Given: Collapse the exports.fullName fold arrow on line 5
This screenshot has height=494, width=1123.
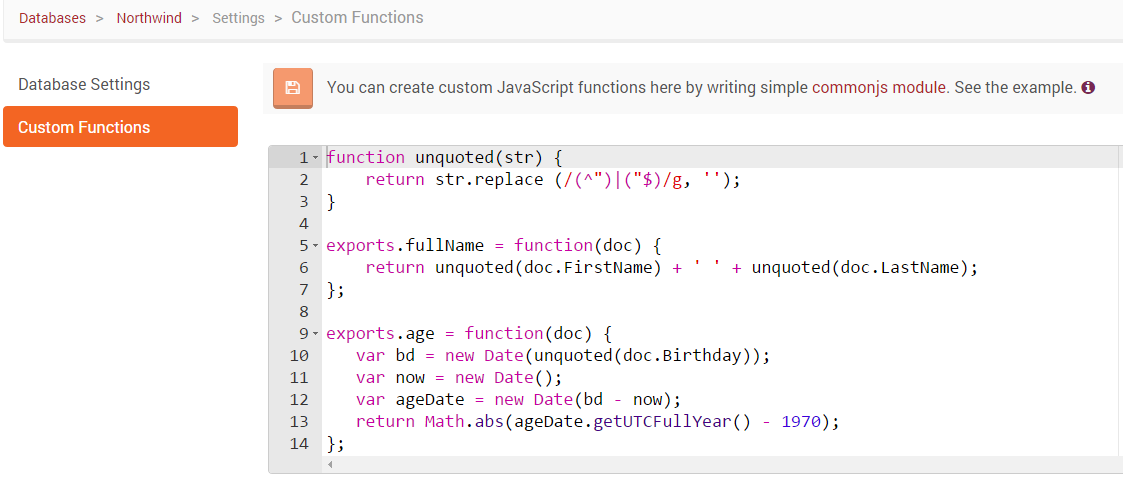Looking at the screenshot, I should (316, 246).
